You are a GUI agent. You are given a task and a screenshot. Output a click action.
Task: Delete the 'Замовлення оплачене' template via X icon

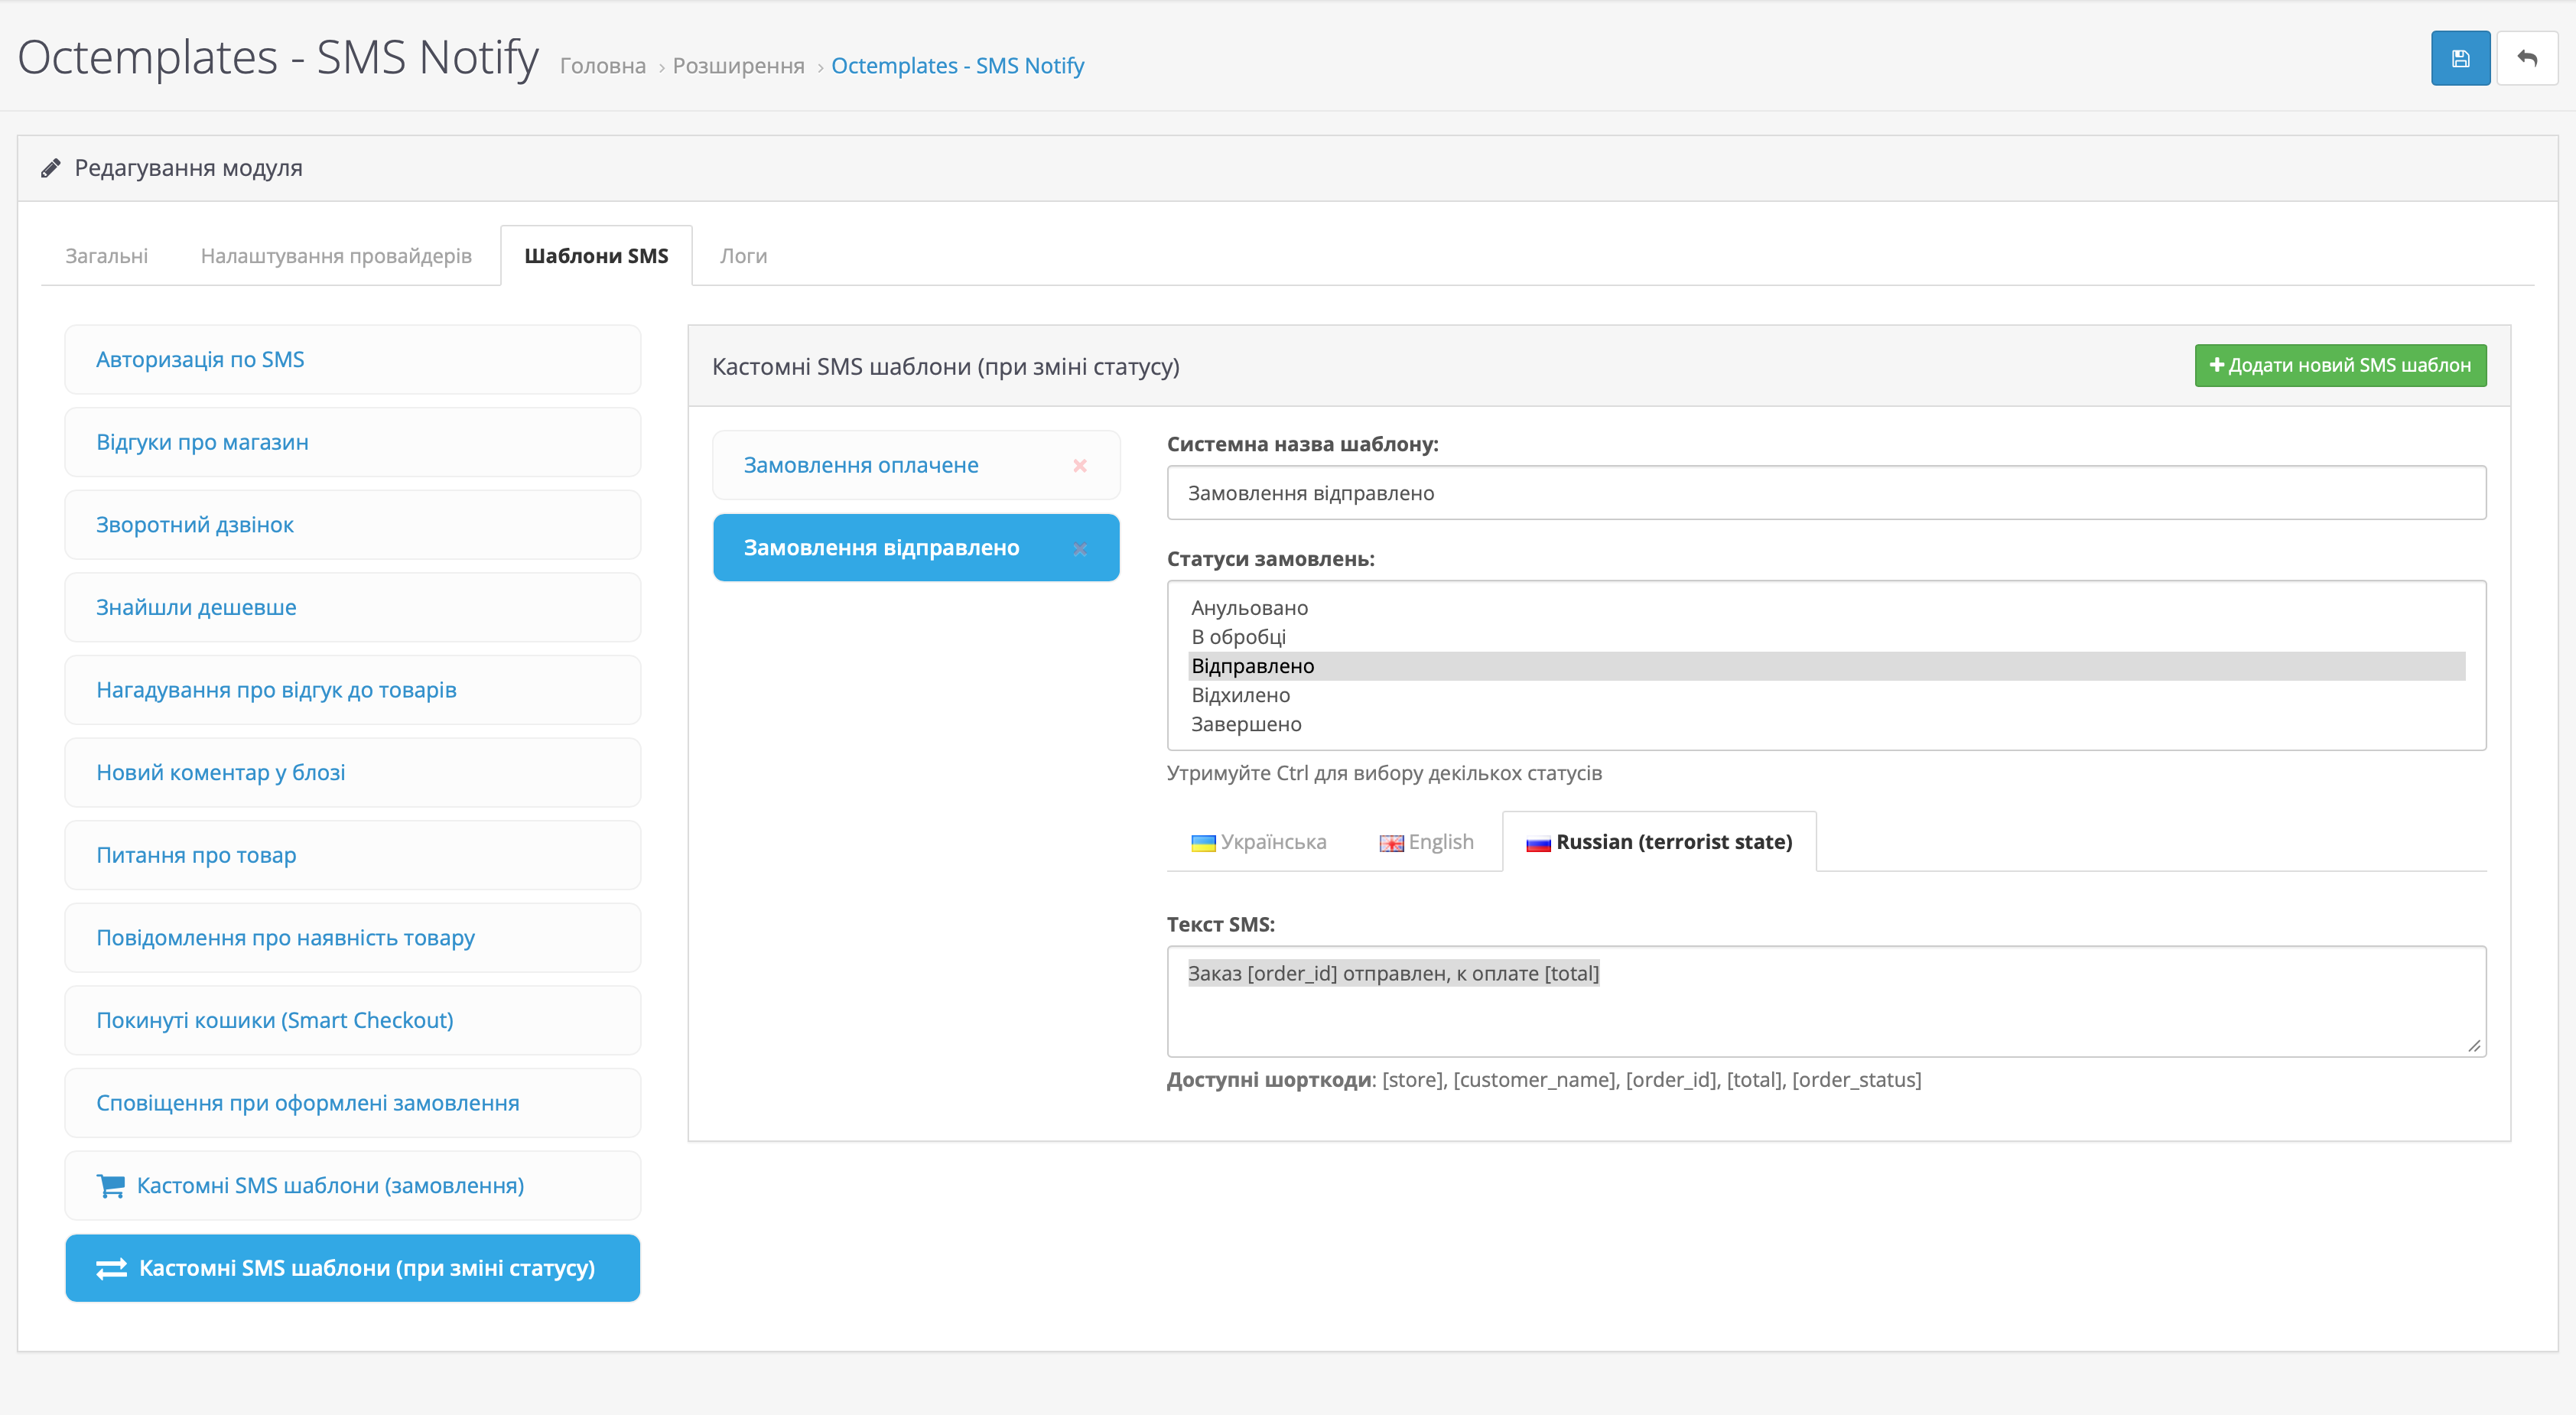click(x=1079, y=465)
